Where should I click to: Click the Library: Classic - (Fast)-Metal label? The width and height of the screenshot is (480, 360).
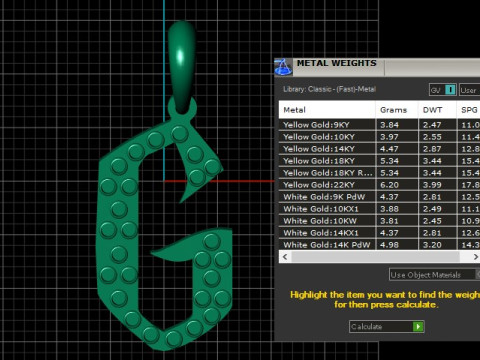[x=329, y=89]
